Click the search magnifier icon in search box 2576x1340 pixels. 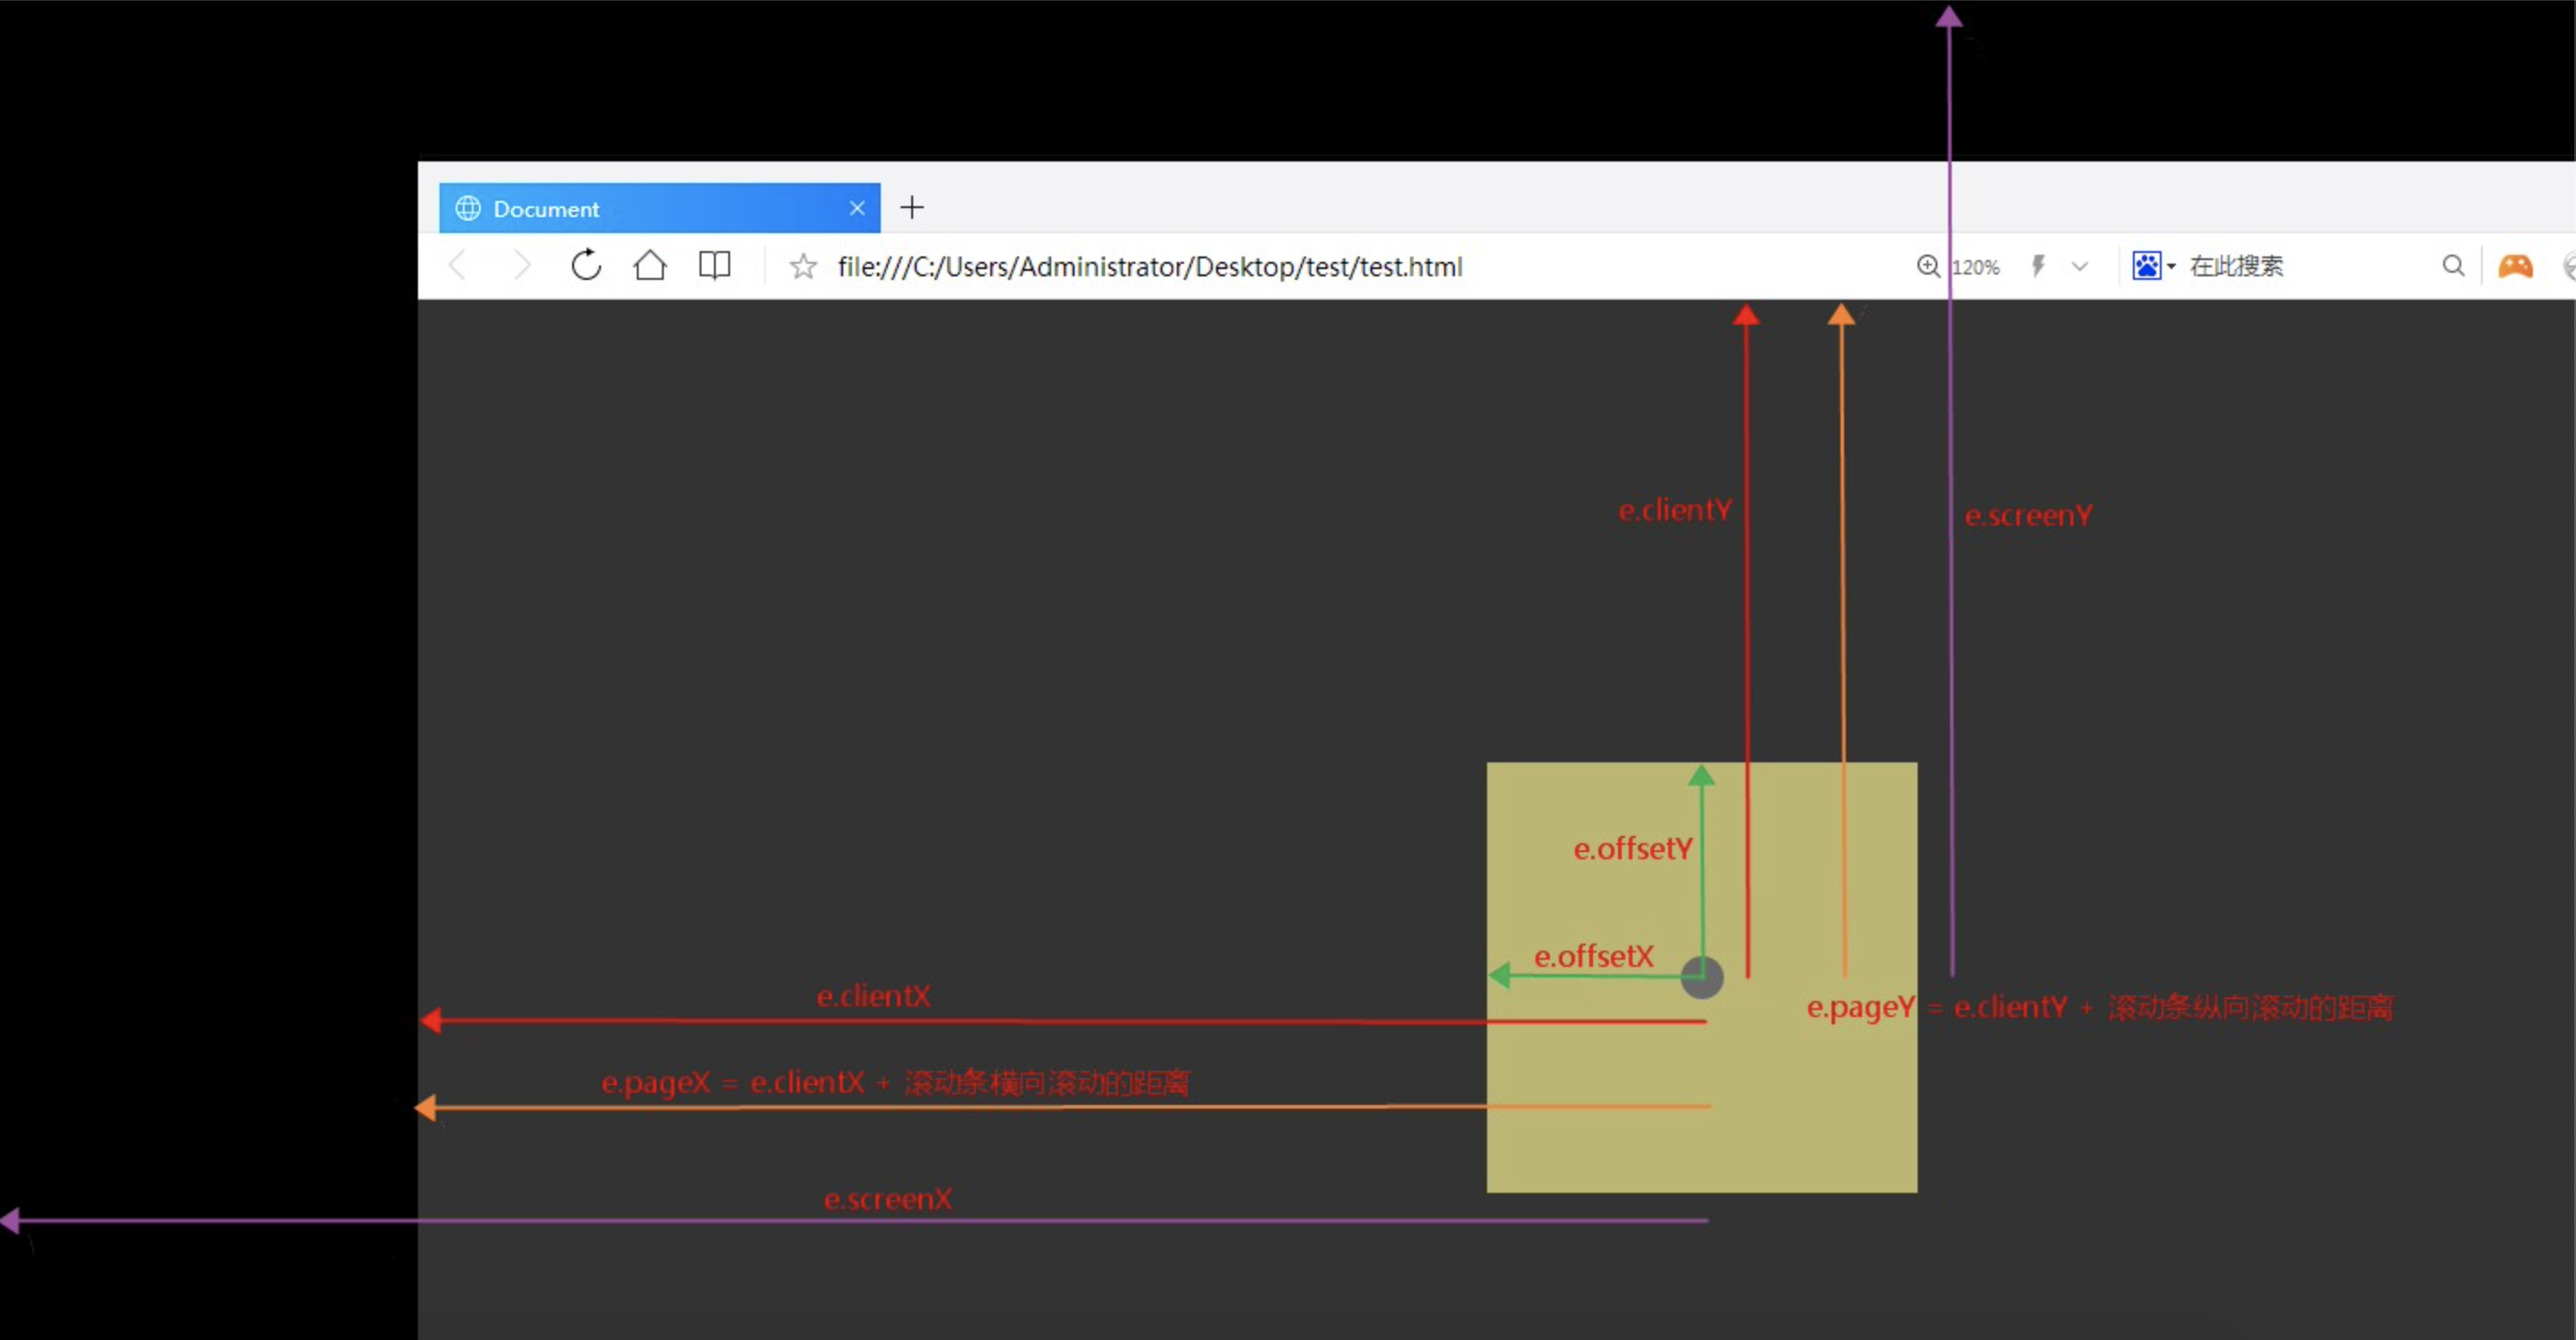click(2452, 266)
